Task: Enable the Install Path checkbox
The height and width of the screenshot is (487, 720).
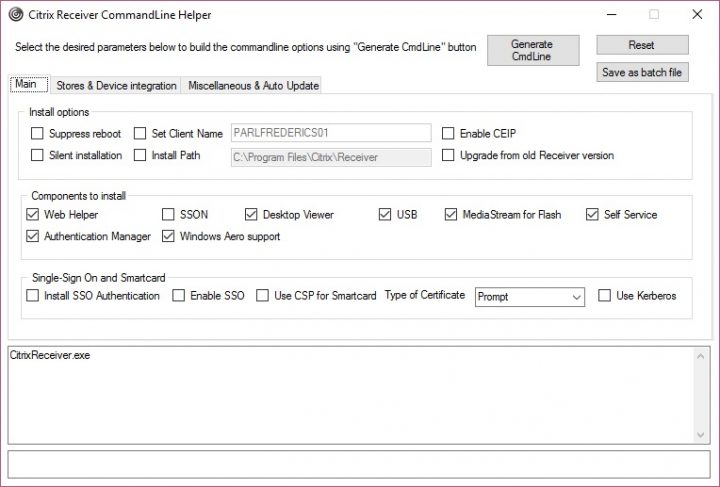Action: click(140, 156)
